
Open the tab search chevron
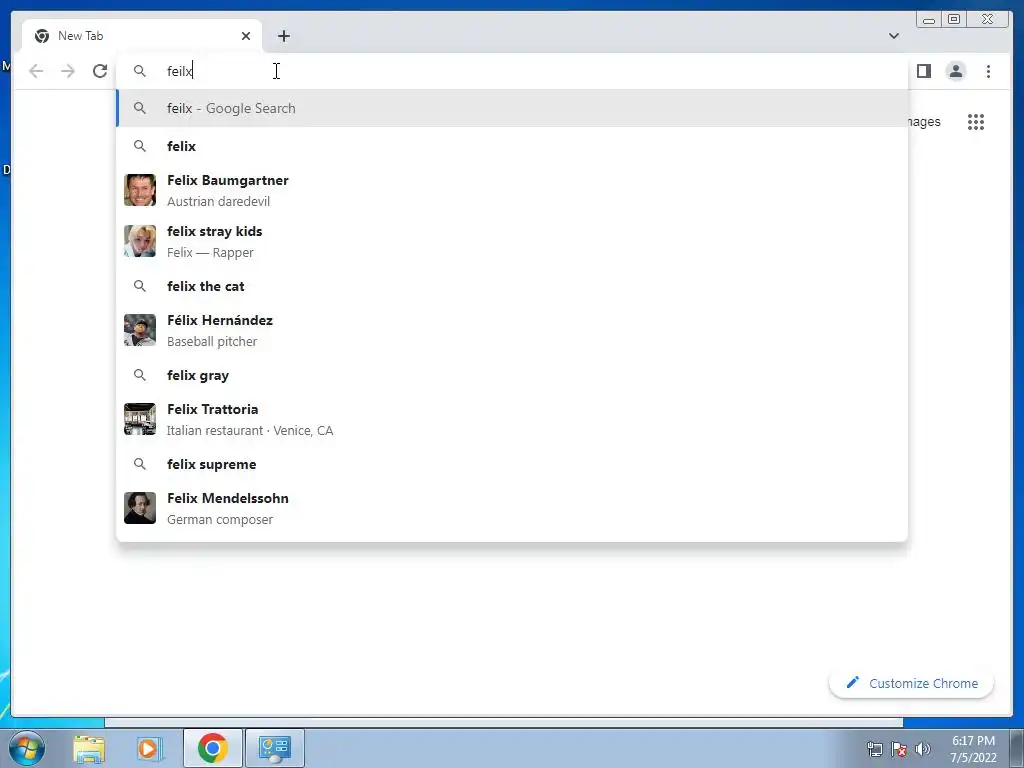click(x=893, y=36)
